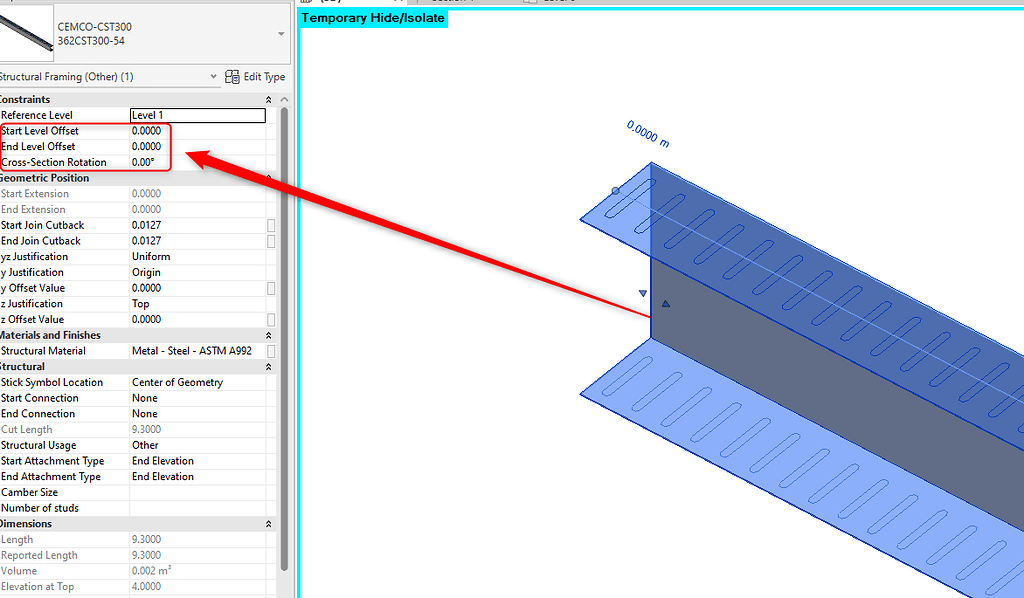Collapse the Constraints property section
1024x598 pixels.
click(x=268, y=98)
